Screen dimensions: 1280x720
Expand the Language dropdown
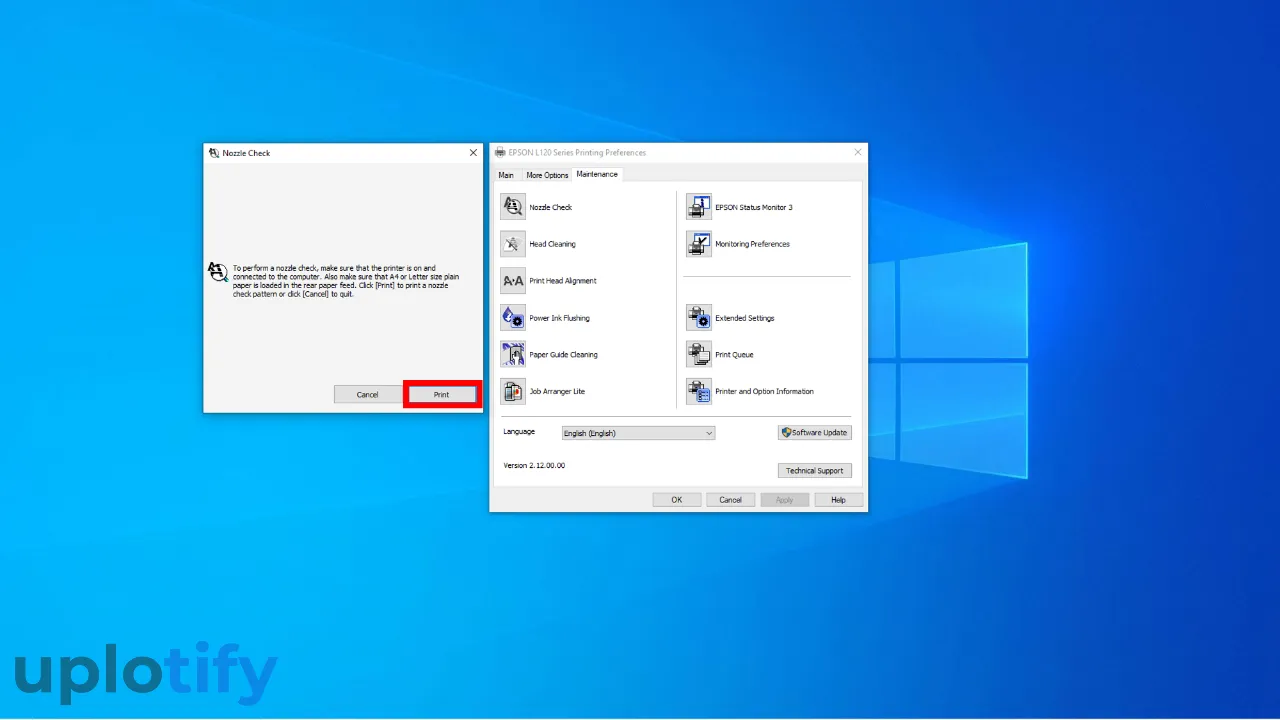click(638, 433)
